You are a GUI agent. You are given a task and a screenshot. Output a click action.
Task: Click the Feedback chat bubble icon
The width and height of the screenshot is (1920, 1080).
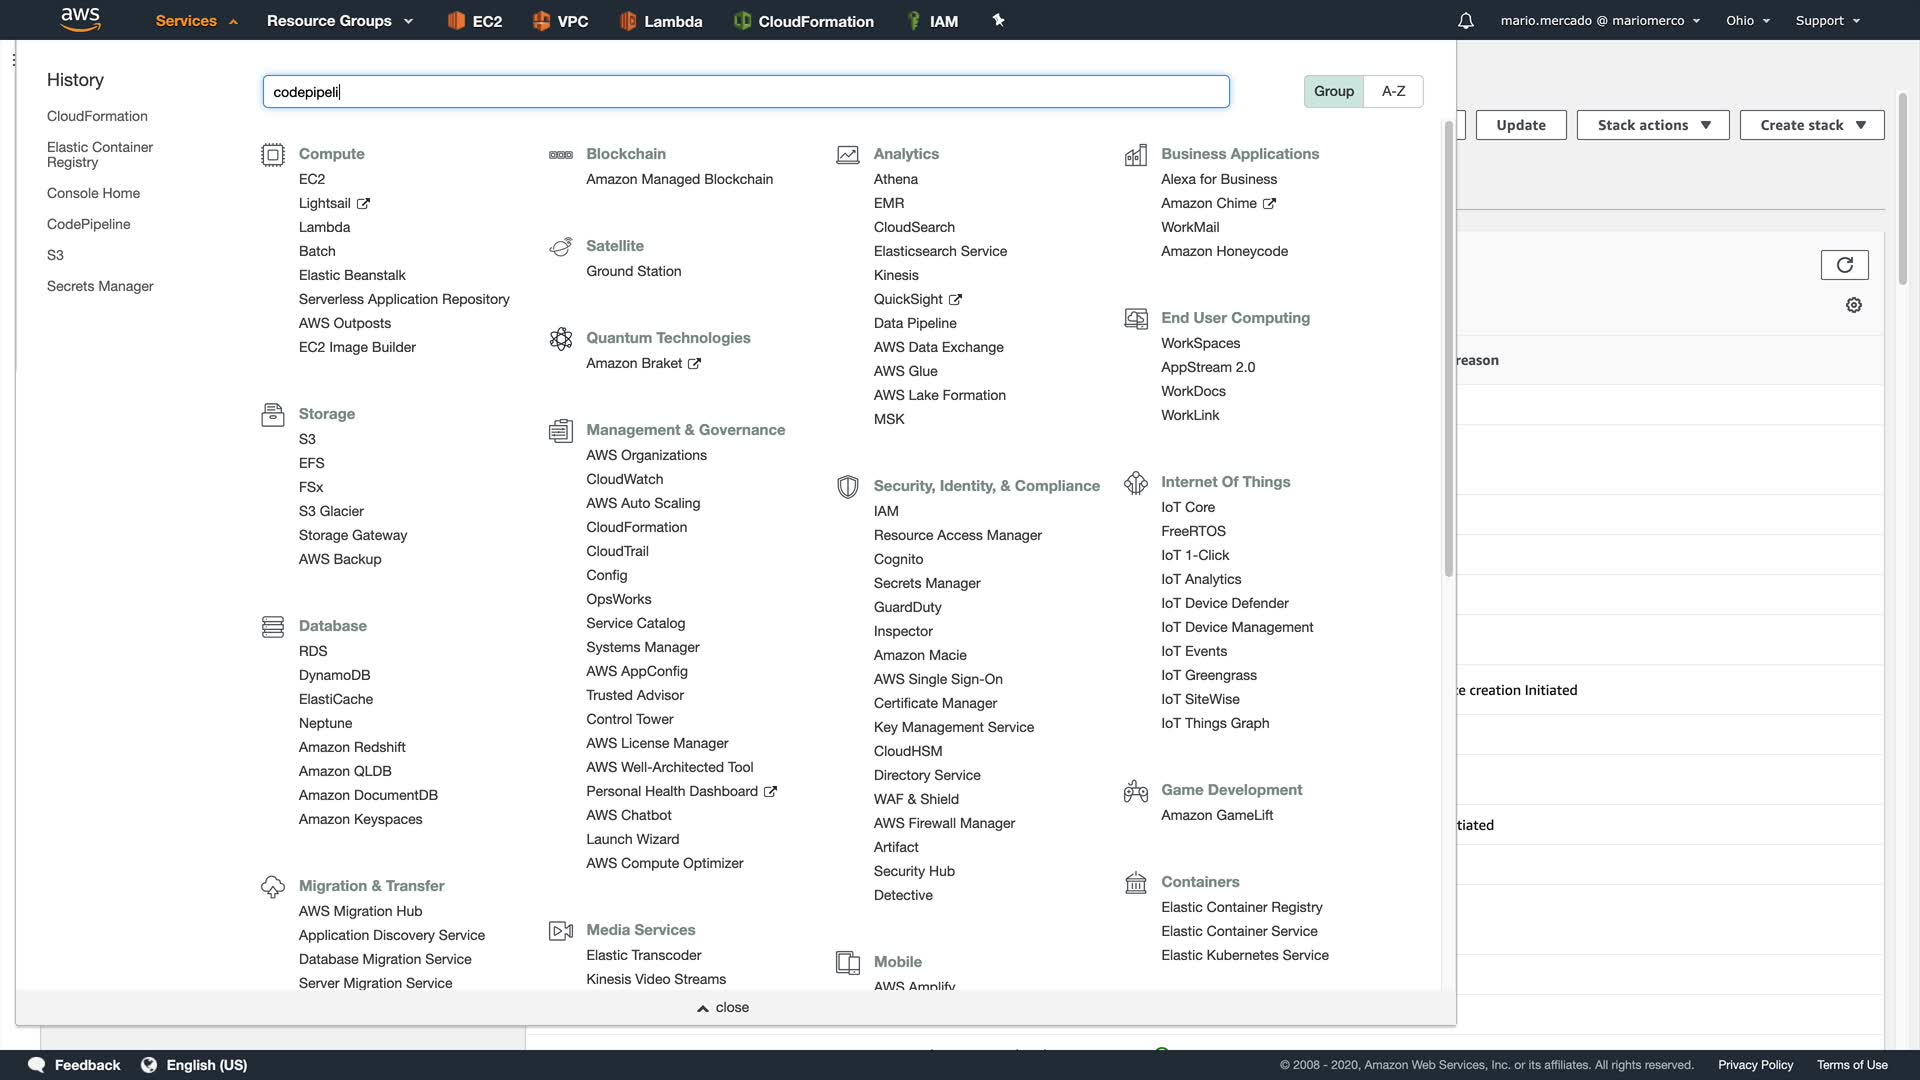37,1065
